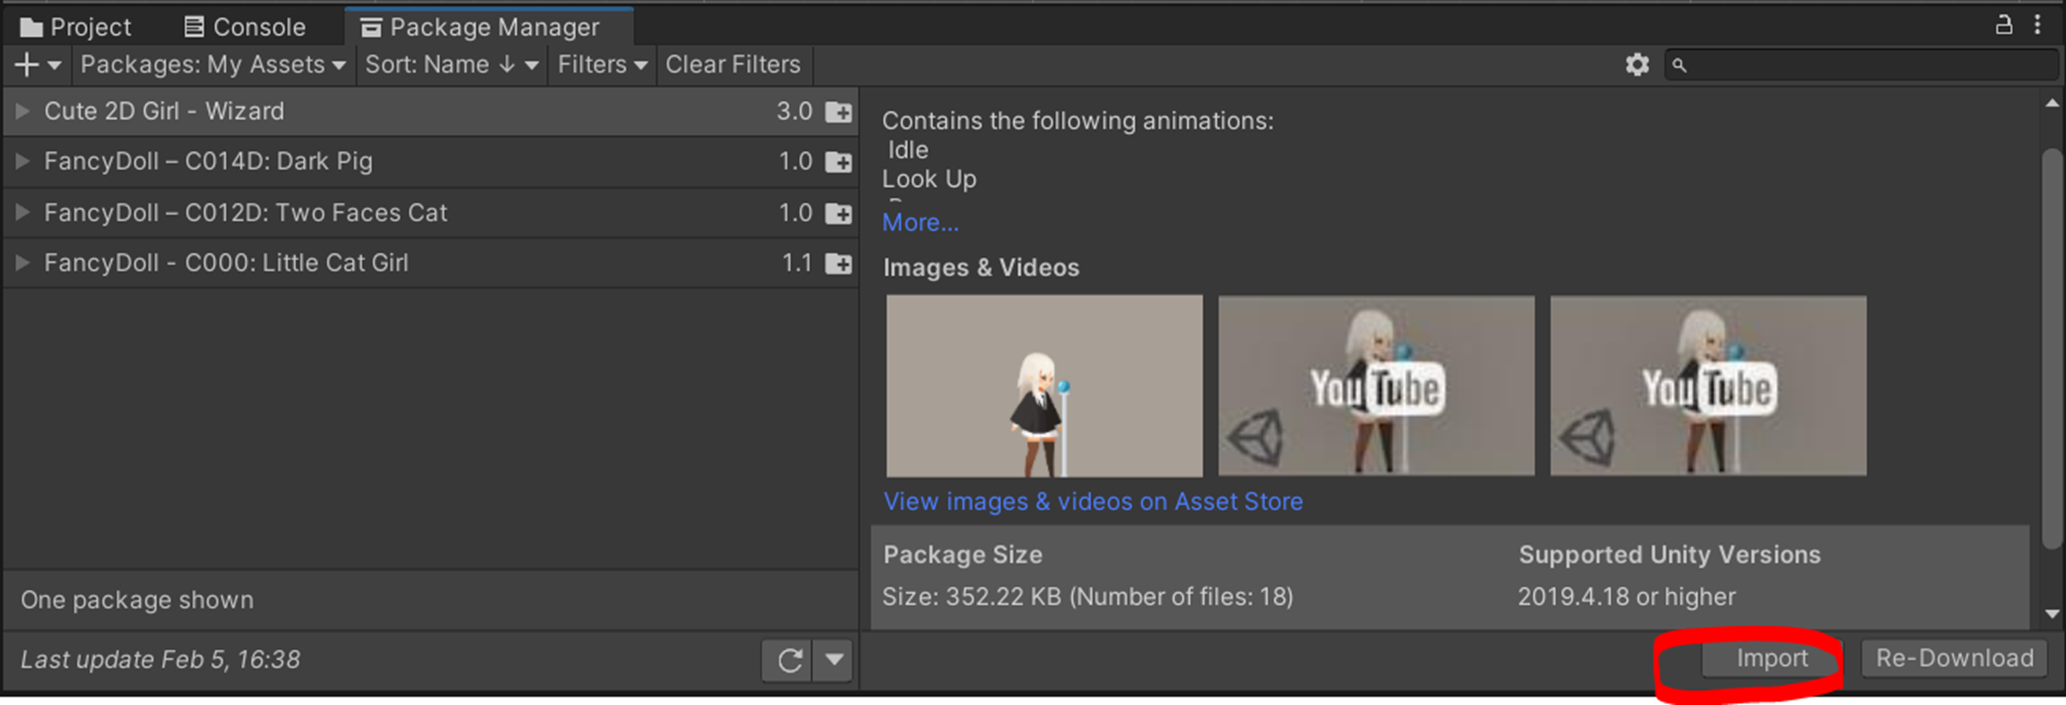Image resolution: width=2066 pixels, height=705 pixels.
Task: Click the Import button
Action: pos(1771,658)
